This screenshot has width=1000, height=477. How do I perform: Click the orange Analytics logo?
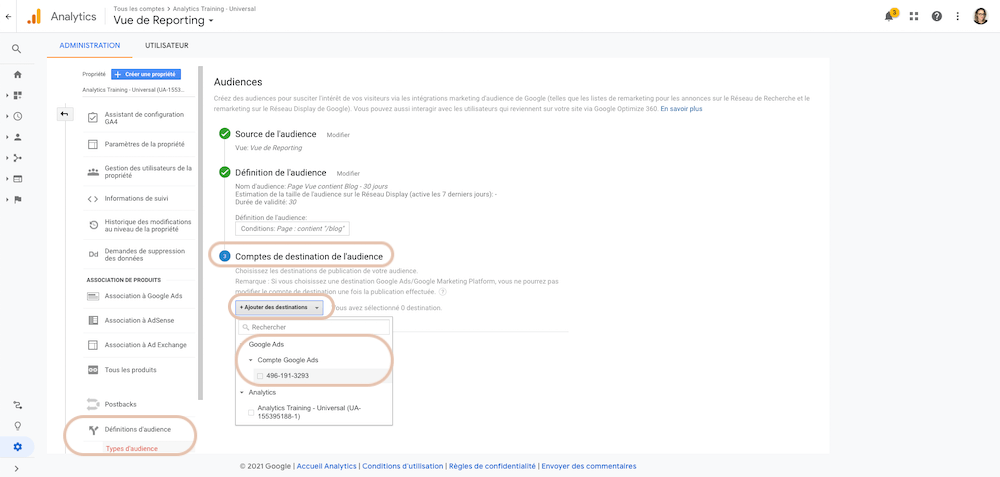[34, 17]
